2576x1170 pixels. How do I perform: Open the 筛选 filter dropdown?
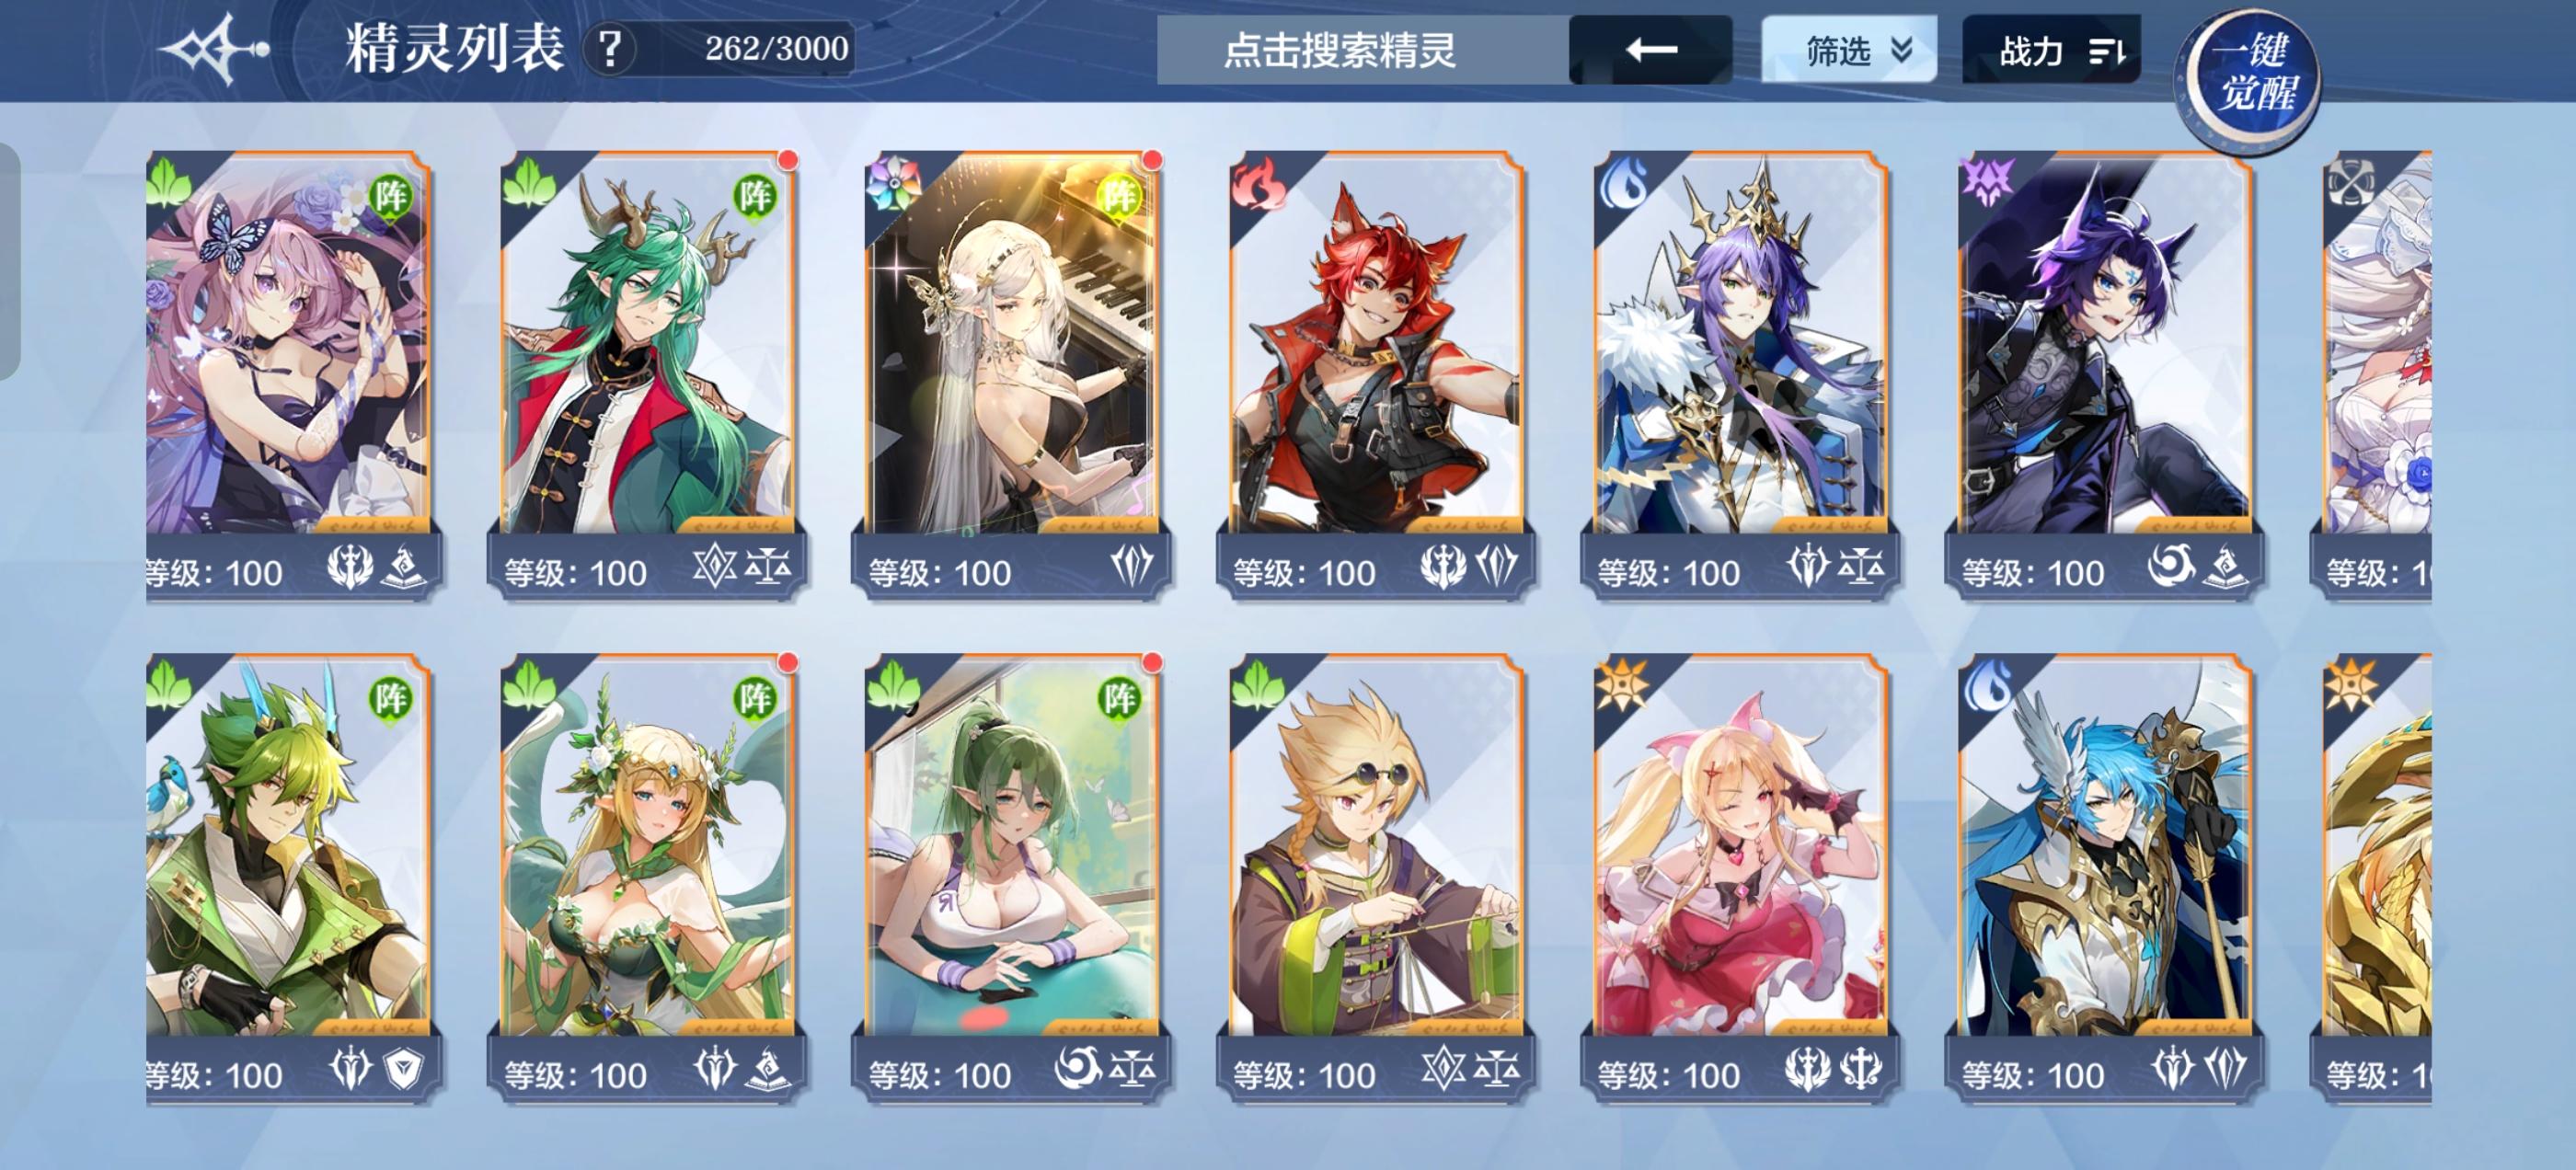pyautogui.click(x=1848, y=49)
